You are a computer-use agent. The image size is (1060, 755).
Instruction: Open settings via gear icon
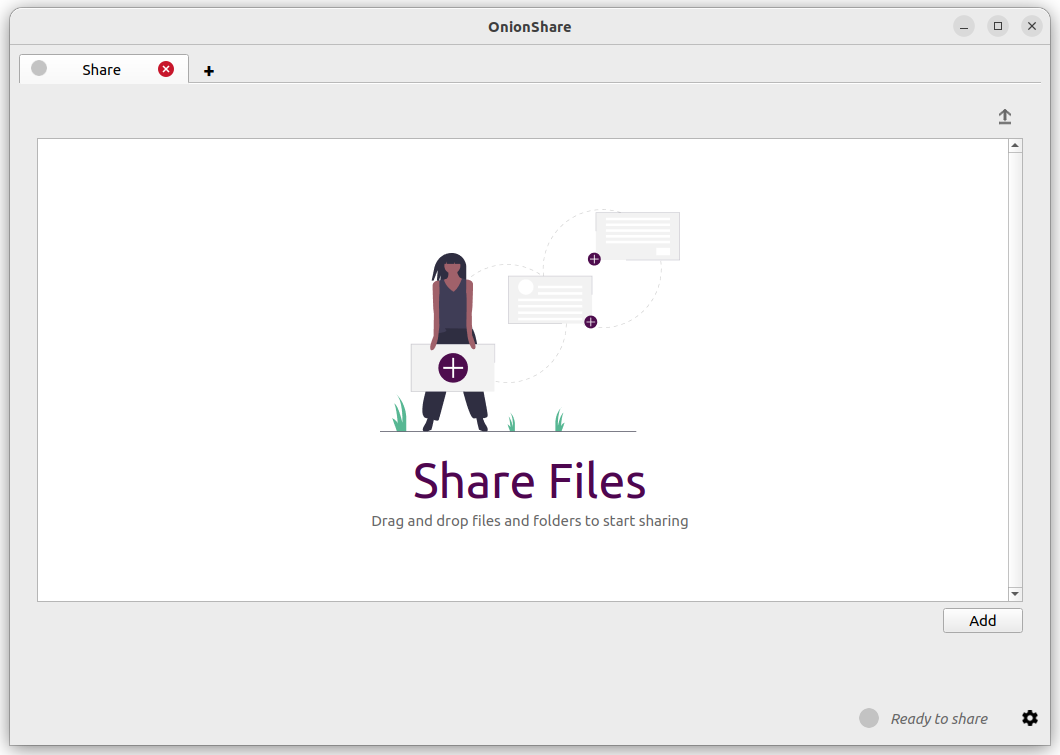1030,718
